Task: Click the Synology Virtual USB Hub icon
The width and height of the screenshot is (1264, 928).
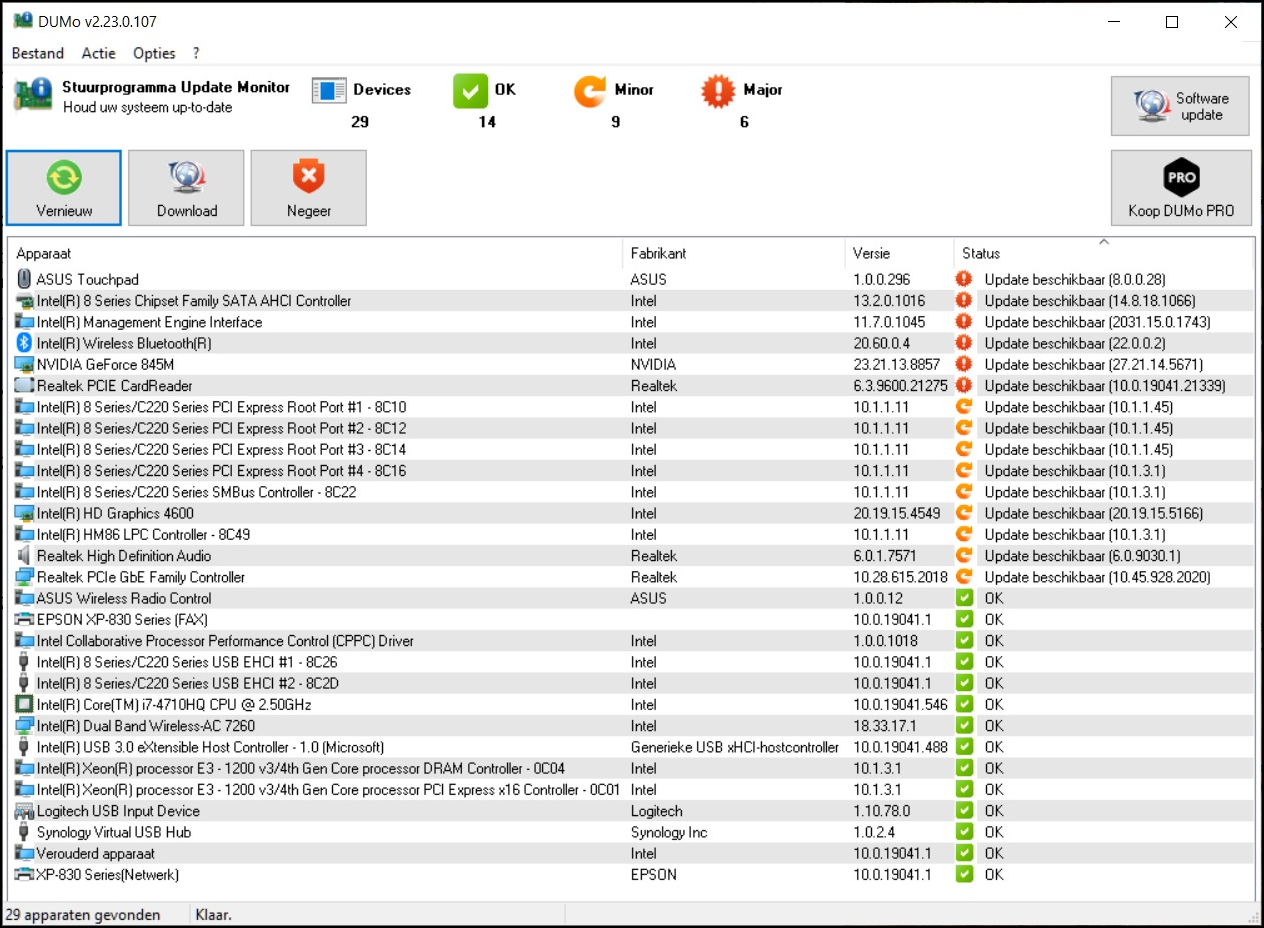Action: pyautogui.click(x=25, y=832)
